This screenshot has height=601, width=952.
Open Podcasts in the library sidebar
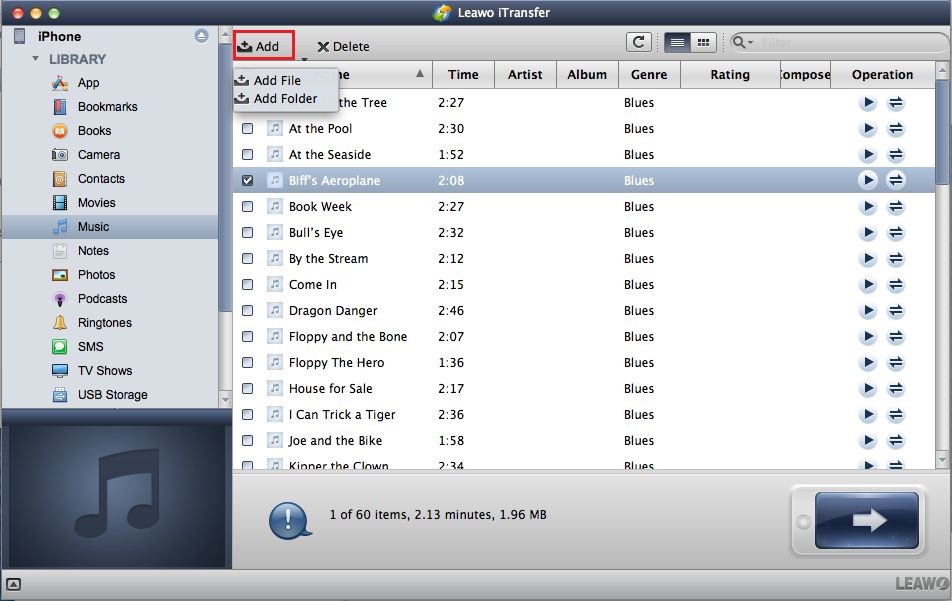coord(102,299)
